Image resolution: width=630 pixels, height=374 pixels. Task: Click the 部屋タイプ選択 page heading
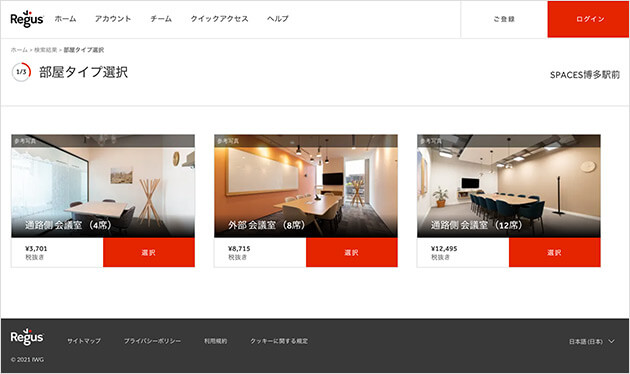coord(84,72)
